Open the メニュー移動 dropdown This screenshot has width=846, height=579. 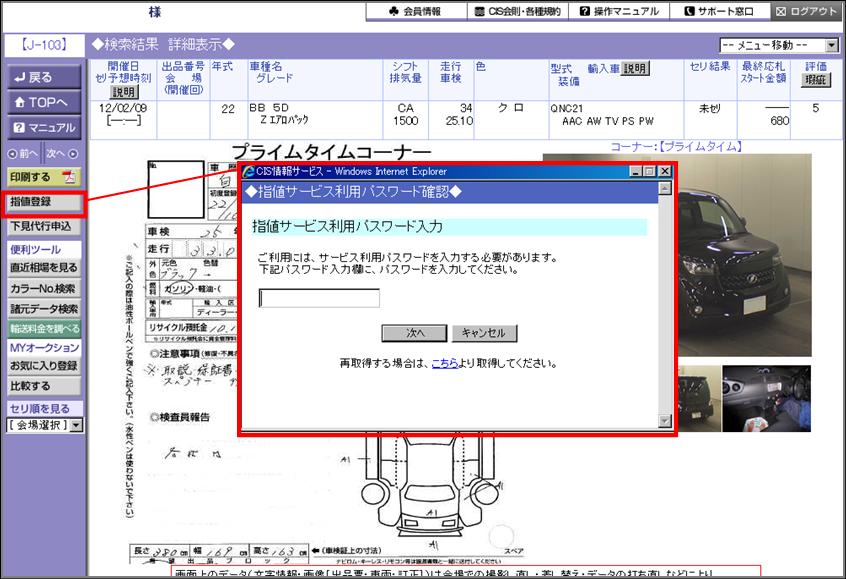(779, 45)
